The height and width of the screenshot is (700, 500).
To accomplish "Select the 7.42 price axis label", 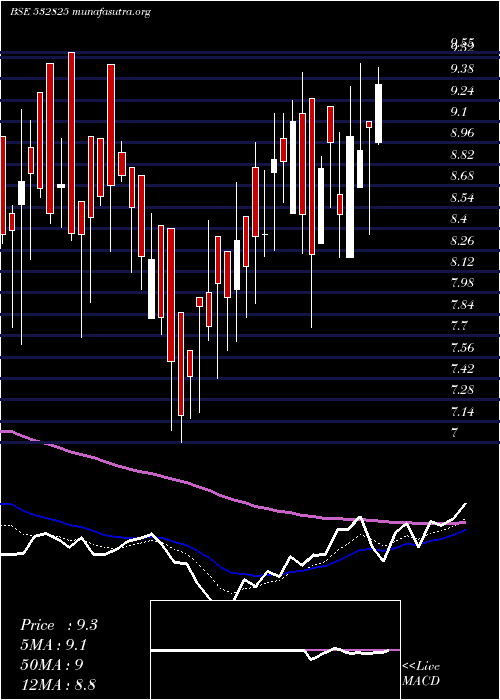I will (x=462, y=369).
